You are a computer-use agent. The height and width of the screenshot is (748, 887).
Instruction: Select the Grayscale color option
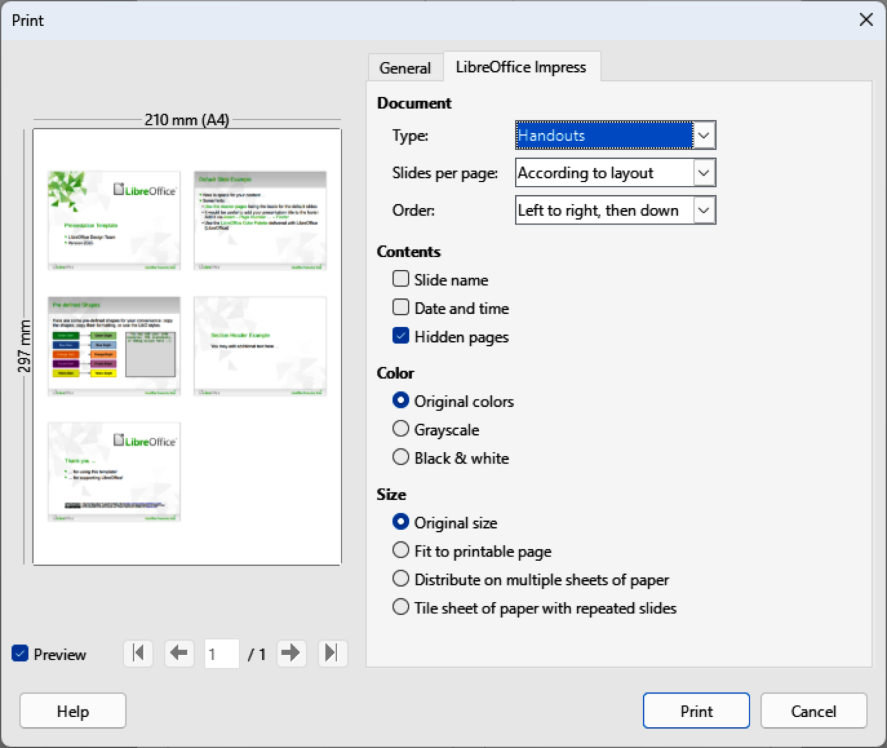pyautogui.click(x=401, y=430)
